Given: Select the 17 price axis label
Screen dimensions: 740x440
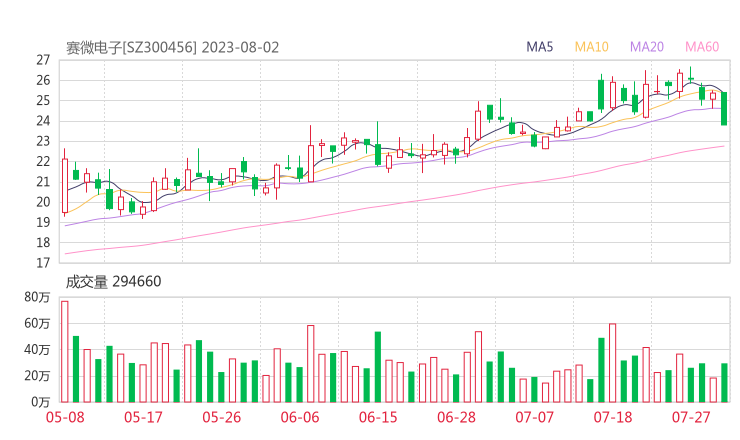Looking at the screenshot, I should pos(43,263).
